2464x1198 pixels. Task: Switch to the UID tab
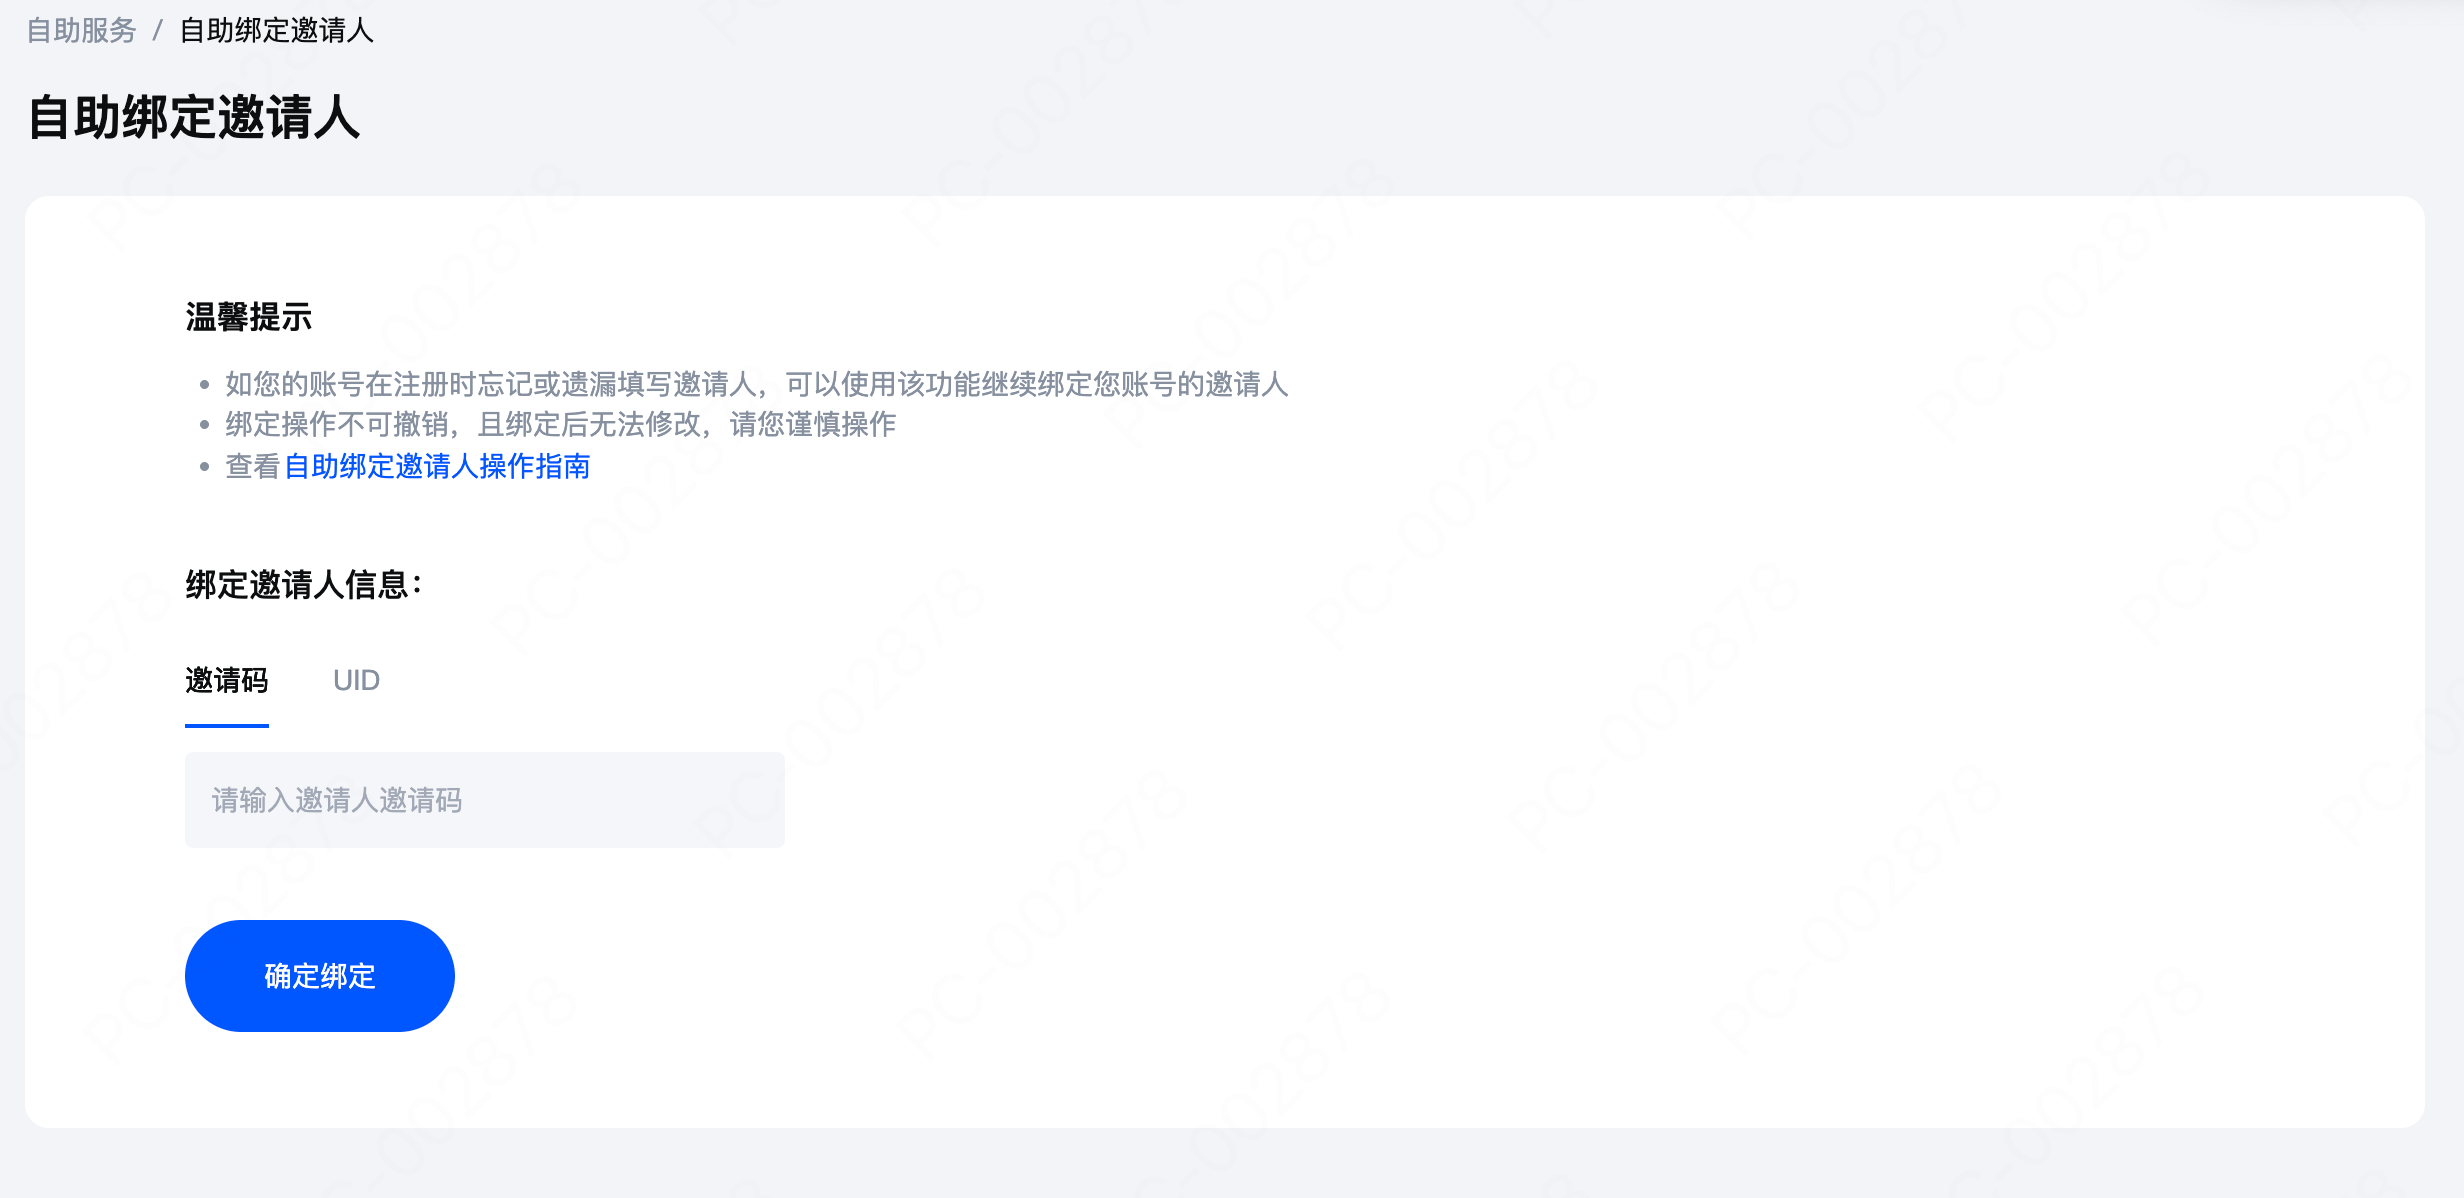coord(356,680)
